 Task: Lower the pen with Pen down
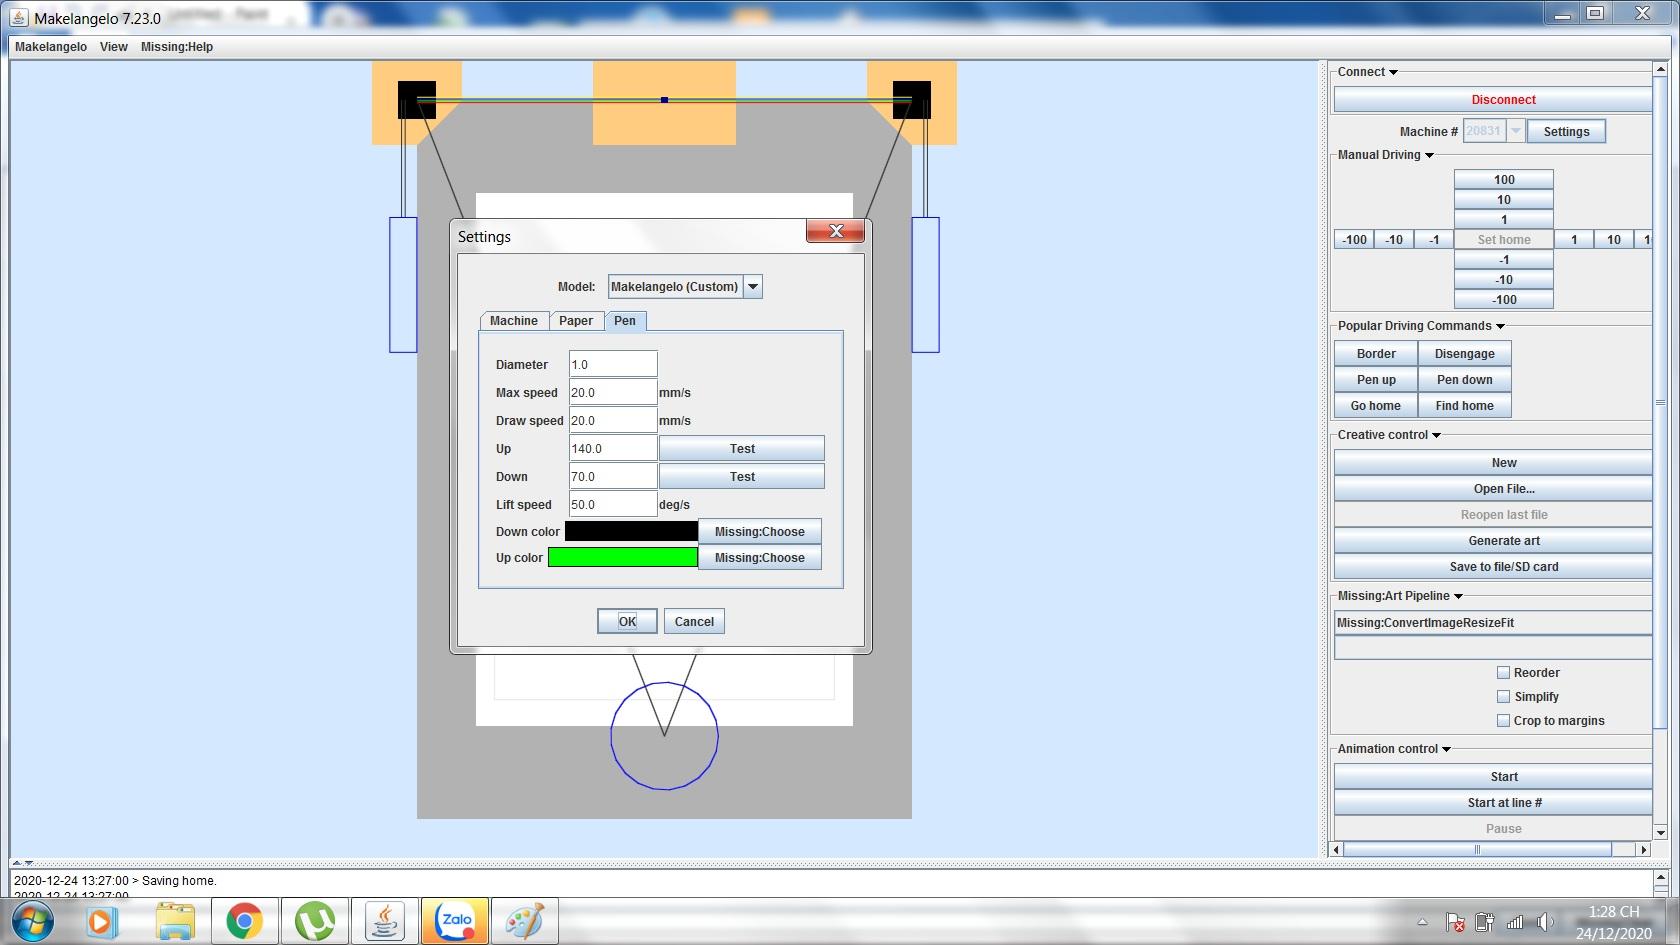[1465, 379]
